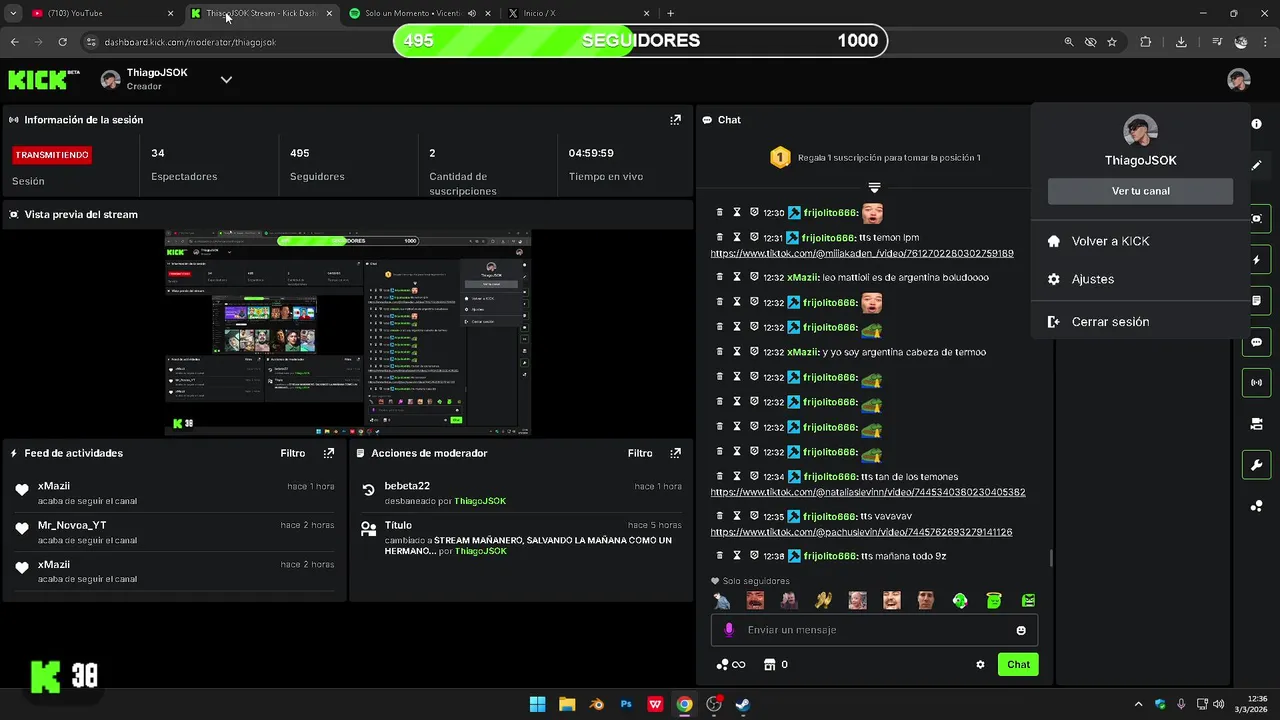Click the bookmark star in address bar

pos(1112,42)
